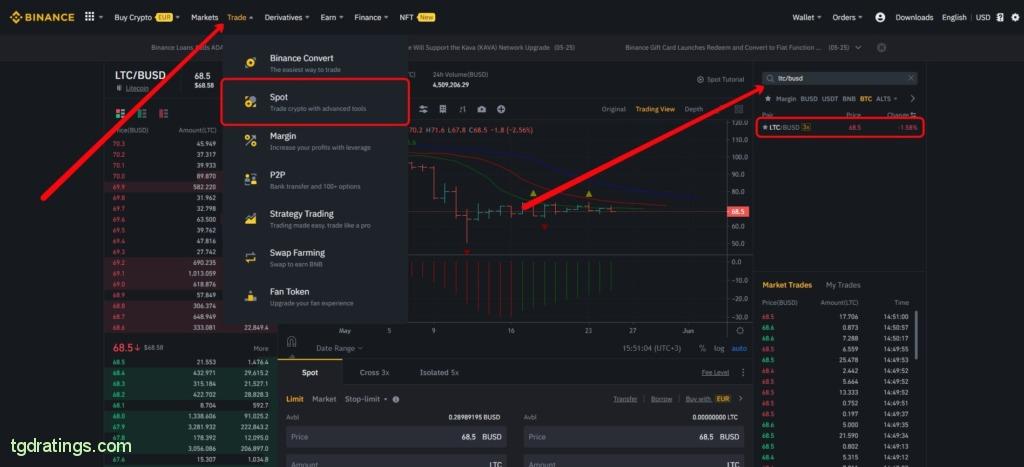Expand the Finance menu
Screen dimensions: 1024x467
point(371,18)
